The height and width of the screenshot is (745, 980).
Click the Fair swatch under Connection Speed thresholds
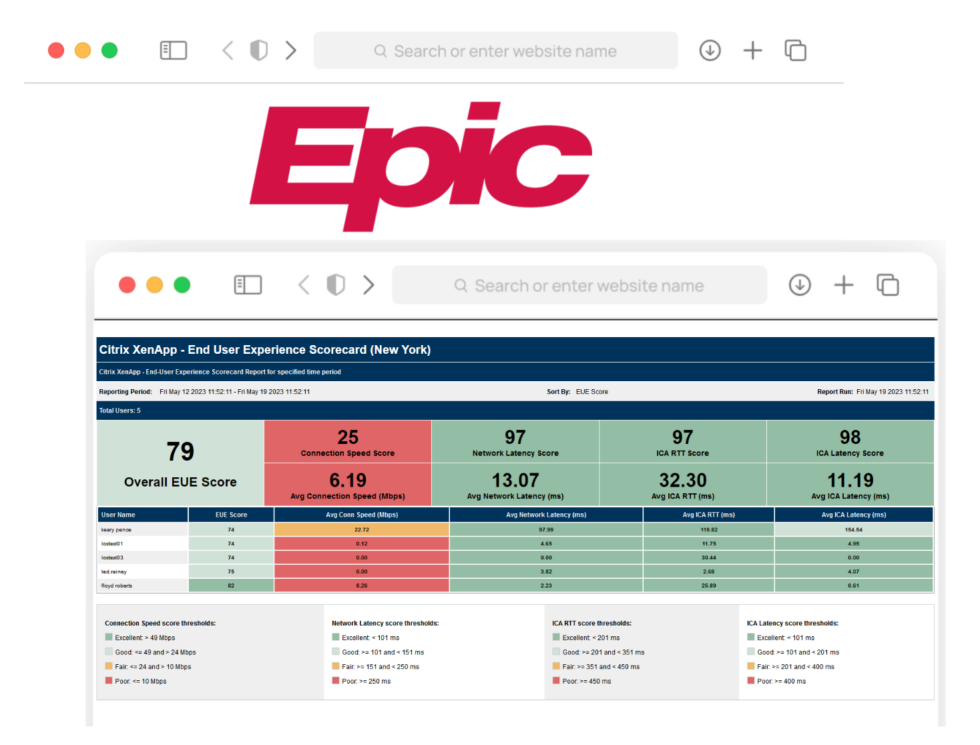pos(109,666)
